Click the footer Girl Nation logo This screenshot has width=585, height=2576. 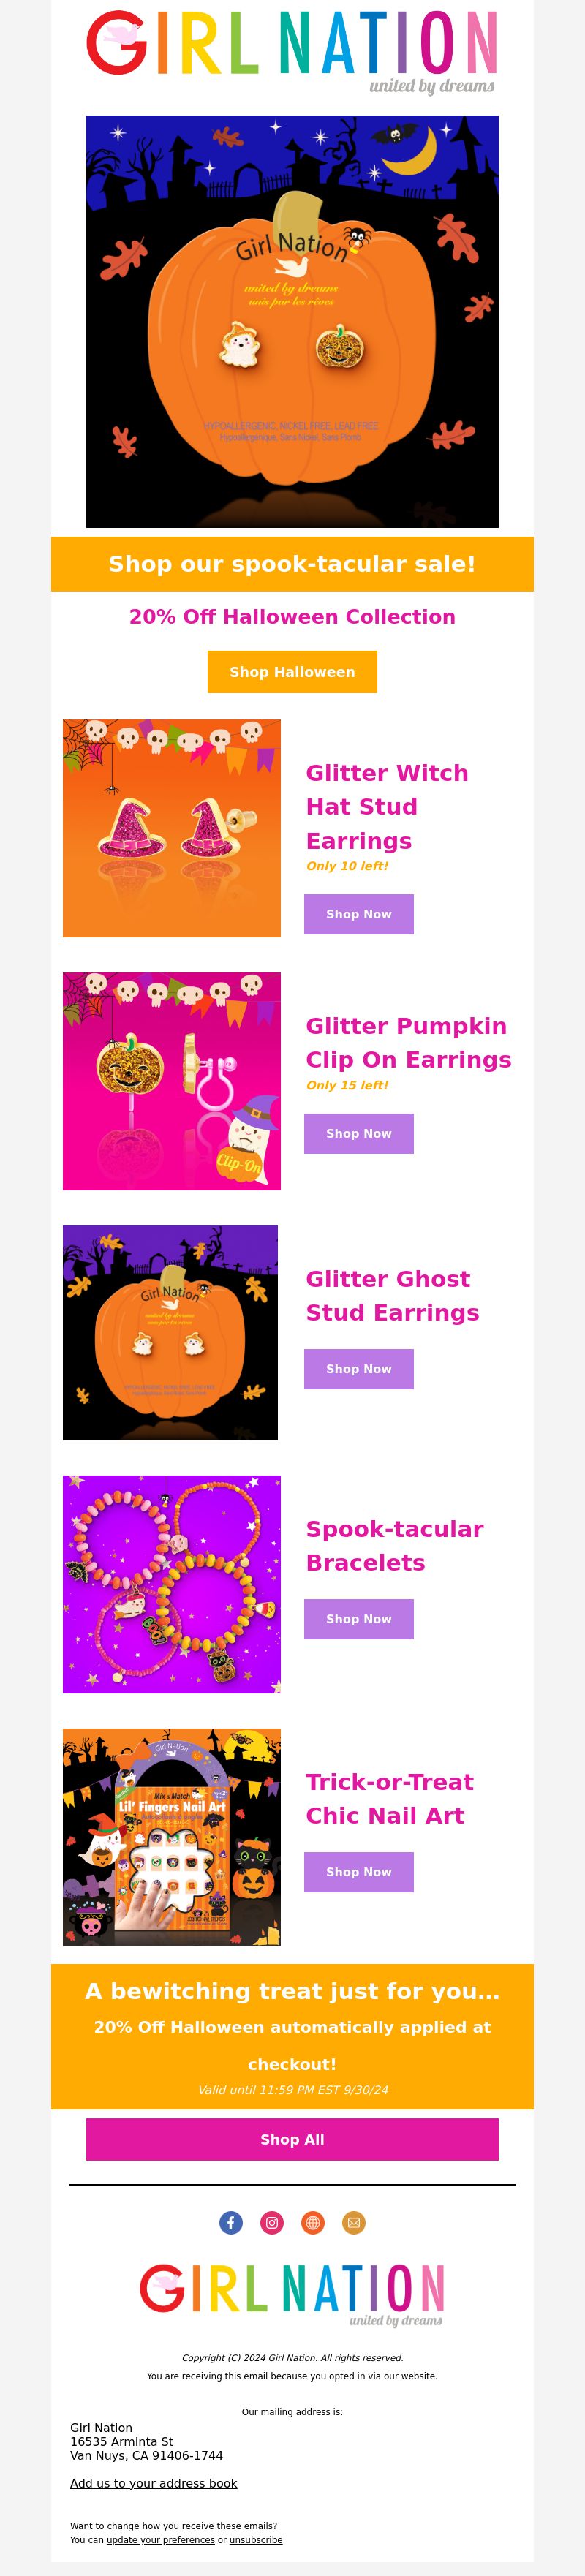pyautogui.click(x=292, y=2295)
